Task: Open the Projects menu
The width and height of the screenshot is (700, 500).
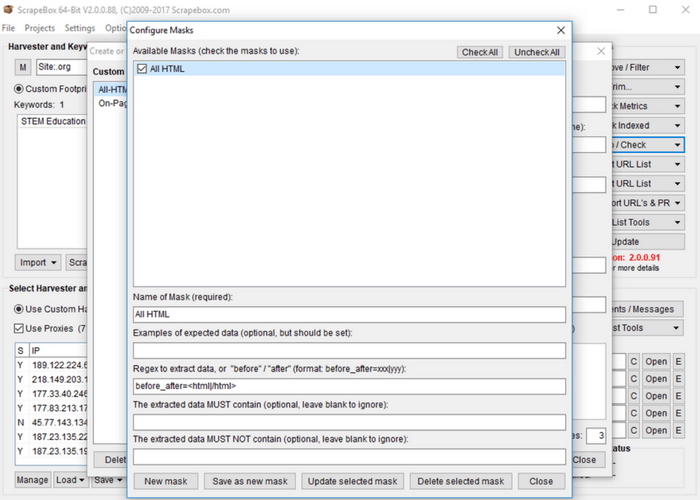Action: pyautogui.click(x=40, y=28)
